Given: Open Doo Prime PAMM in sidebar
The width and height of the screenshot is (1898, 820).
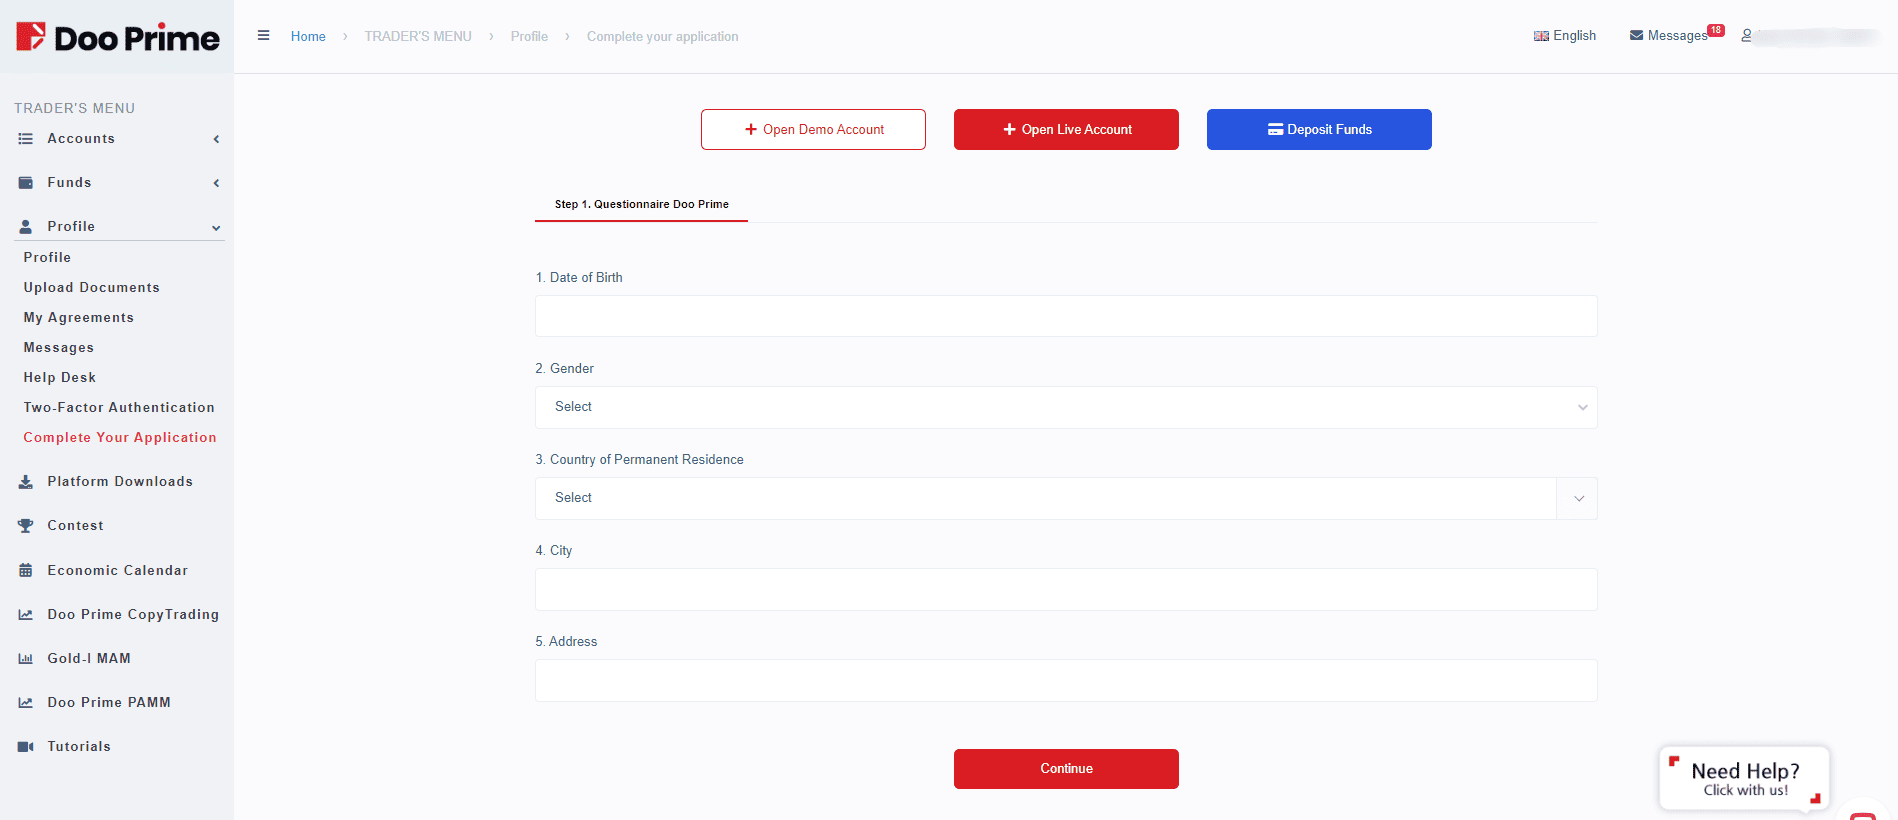Looking at the screenshot, I should [109, 703].
